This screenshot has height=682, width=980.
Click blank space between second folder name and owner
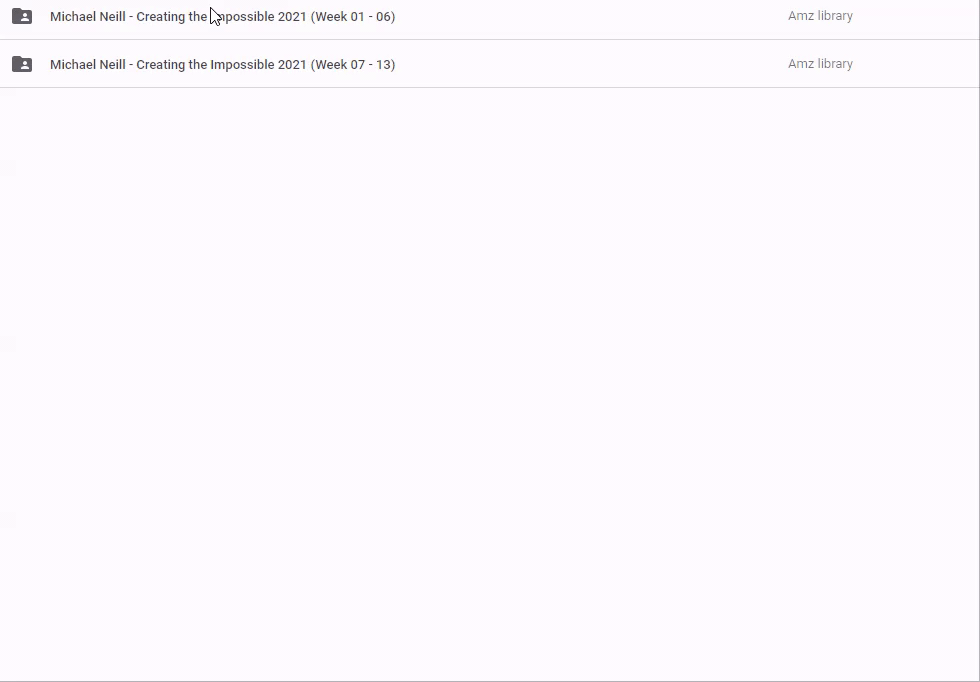pyautogui.click(x=590, y=65)
